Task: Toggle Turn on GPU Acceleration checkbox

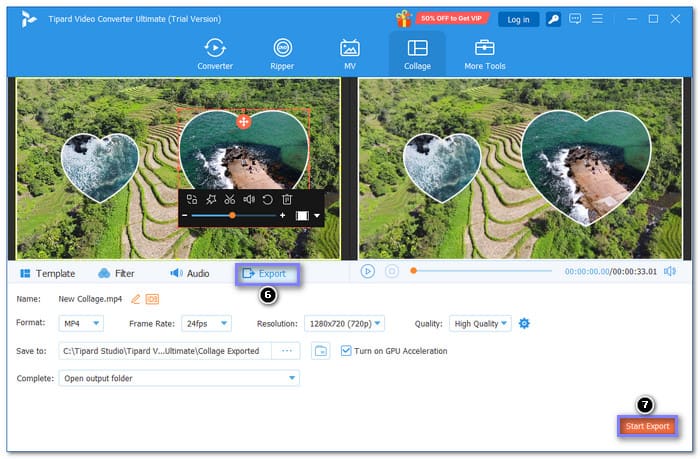Action: pyautogui.click(x=346, y=351)
